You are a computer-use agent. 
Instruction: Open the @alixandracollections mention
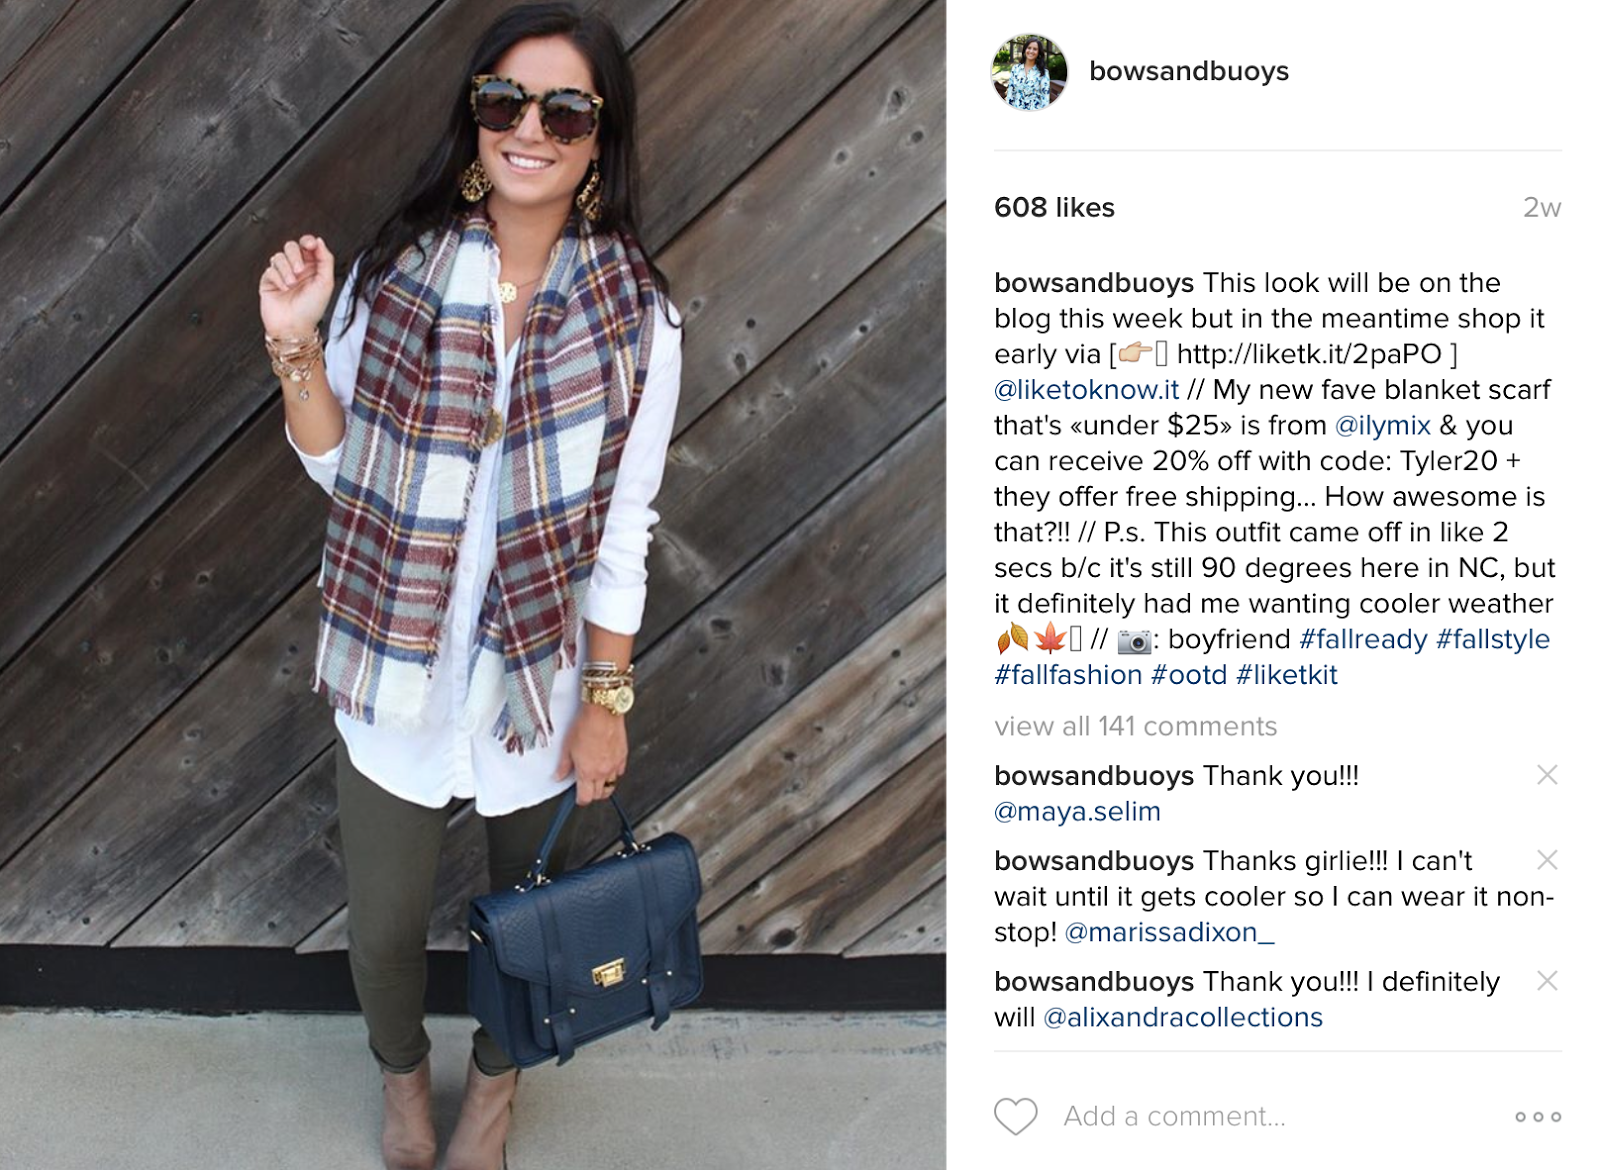click(x=1182, y=1018)
